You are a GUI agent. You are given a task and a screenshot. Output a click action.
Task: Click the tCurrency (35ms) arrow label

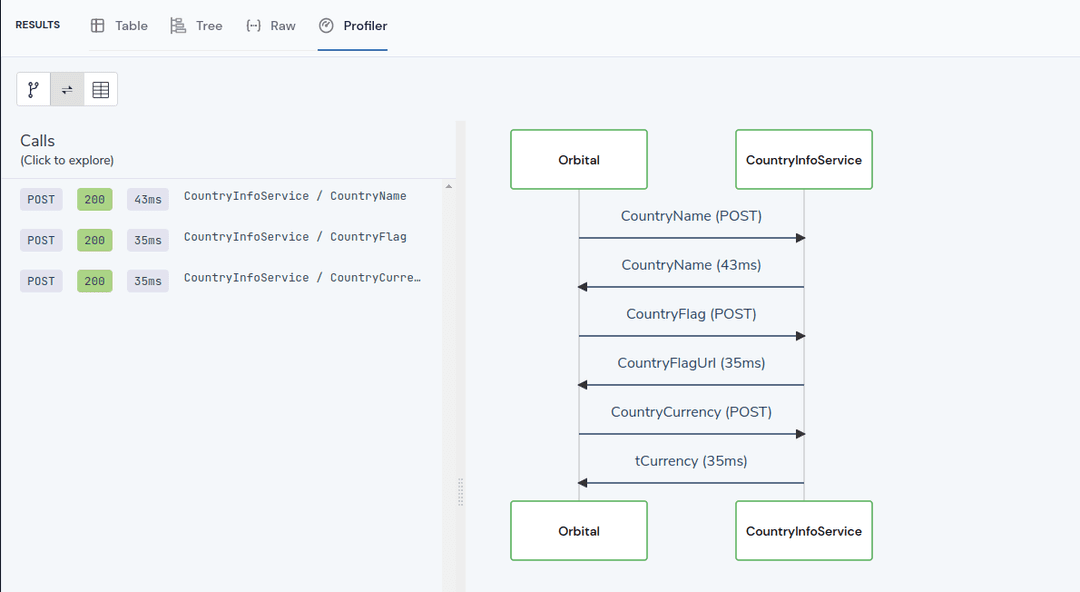(691, 461)
